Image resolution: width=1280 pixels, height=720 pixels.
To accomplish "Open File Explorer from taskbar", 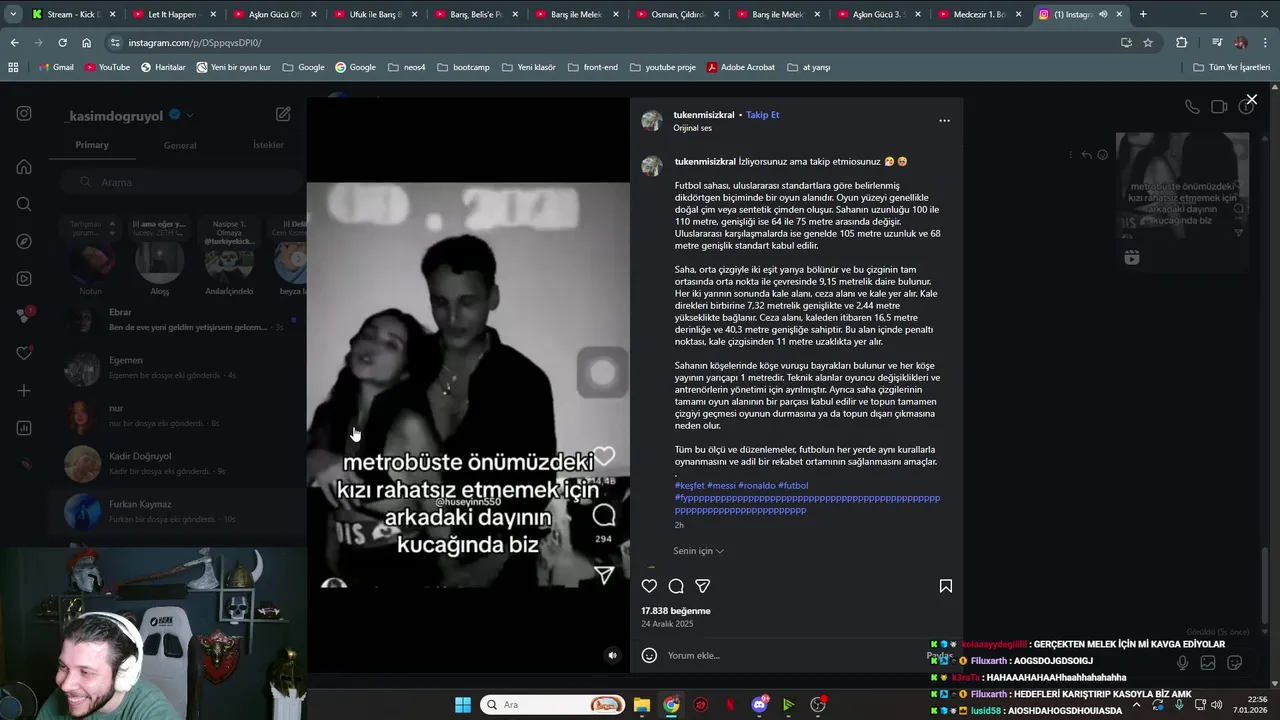I will 642,705.
